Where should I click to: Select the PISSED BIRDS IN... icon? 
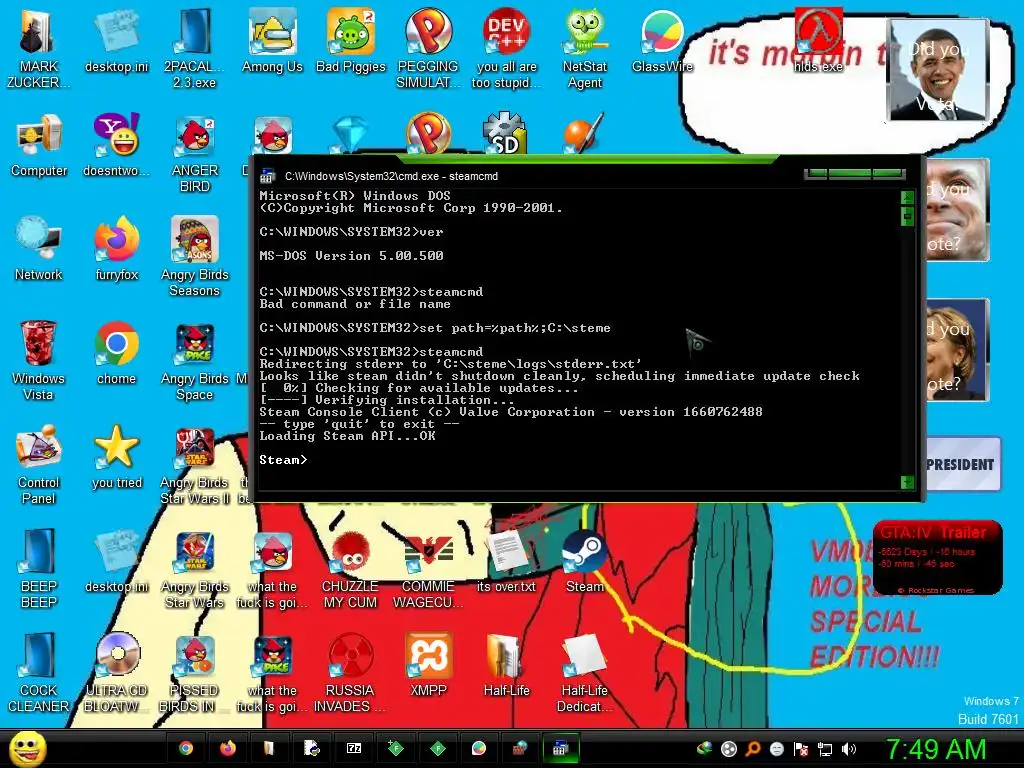point(194,672)
